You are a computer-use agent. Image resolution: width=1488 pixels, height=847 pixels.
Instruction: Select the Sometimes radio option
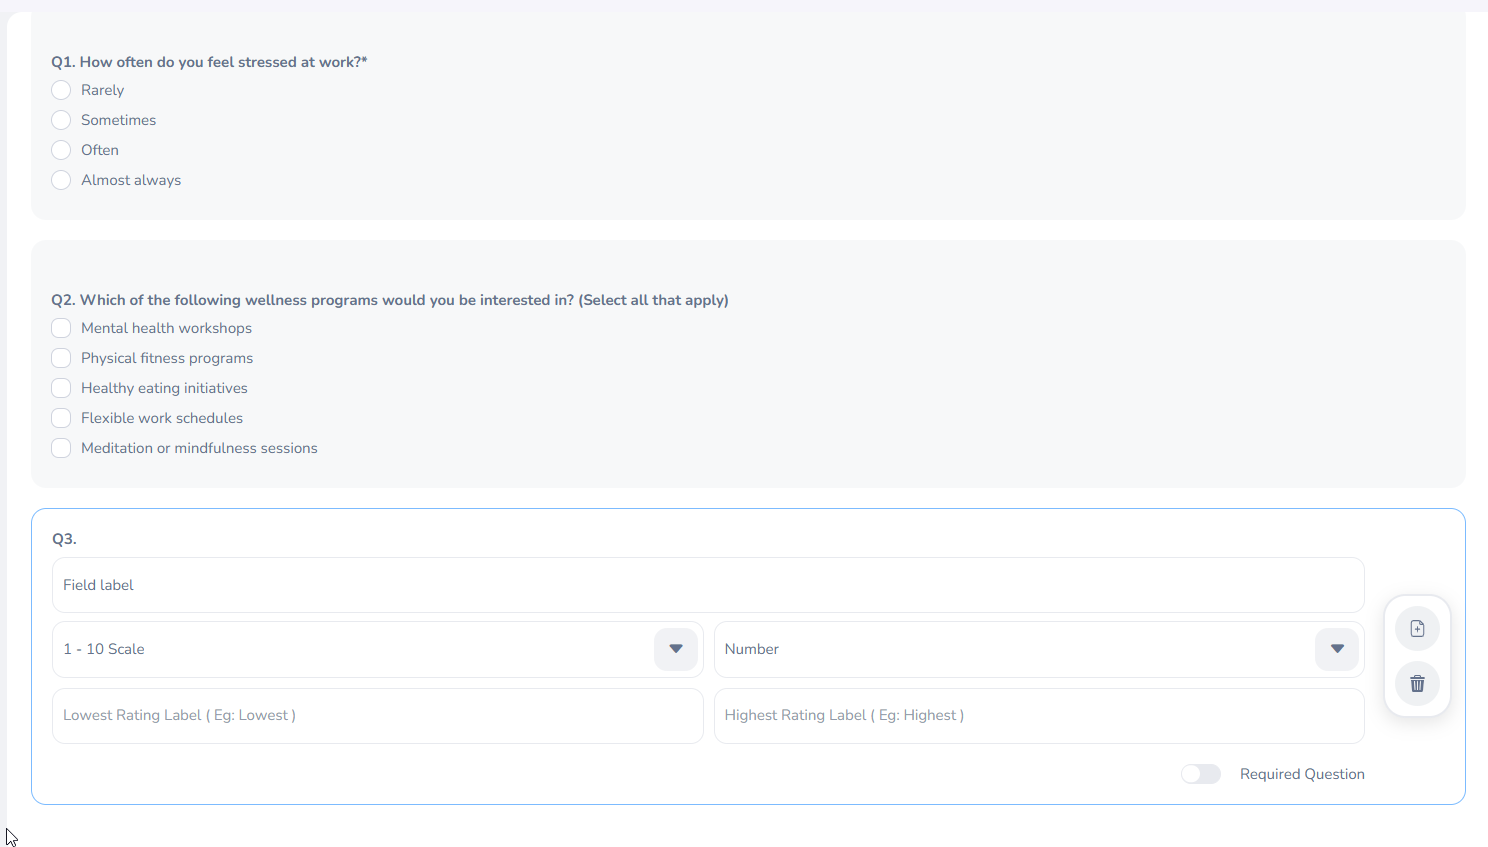[x=61, y=120]
